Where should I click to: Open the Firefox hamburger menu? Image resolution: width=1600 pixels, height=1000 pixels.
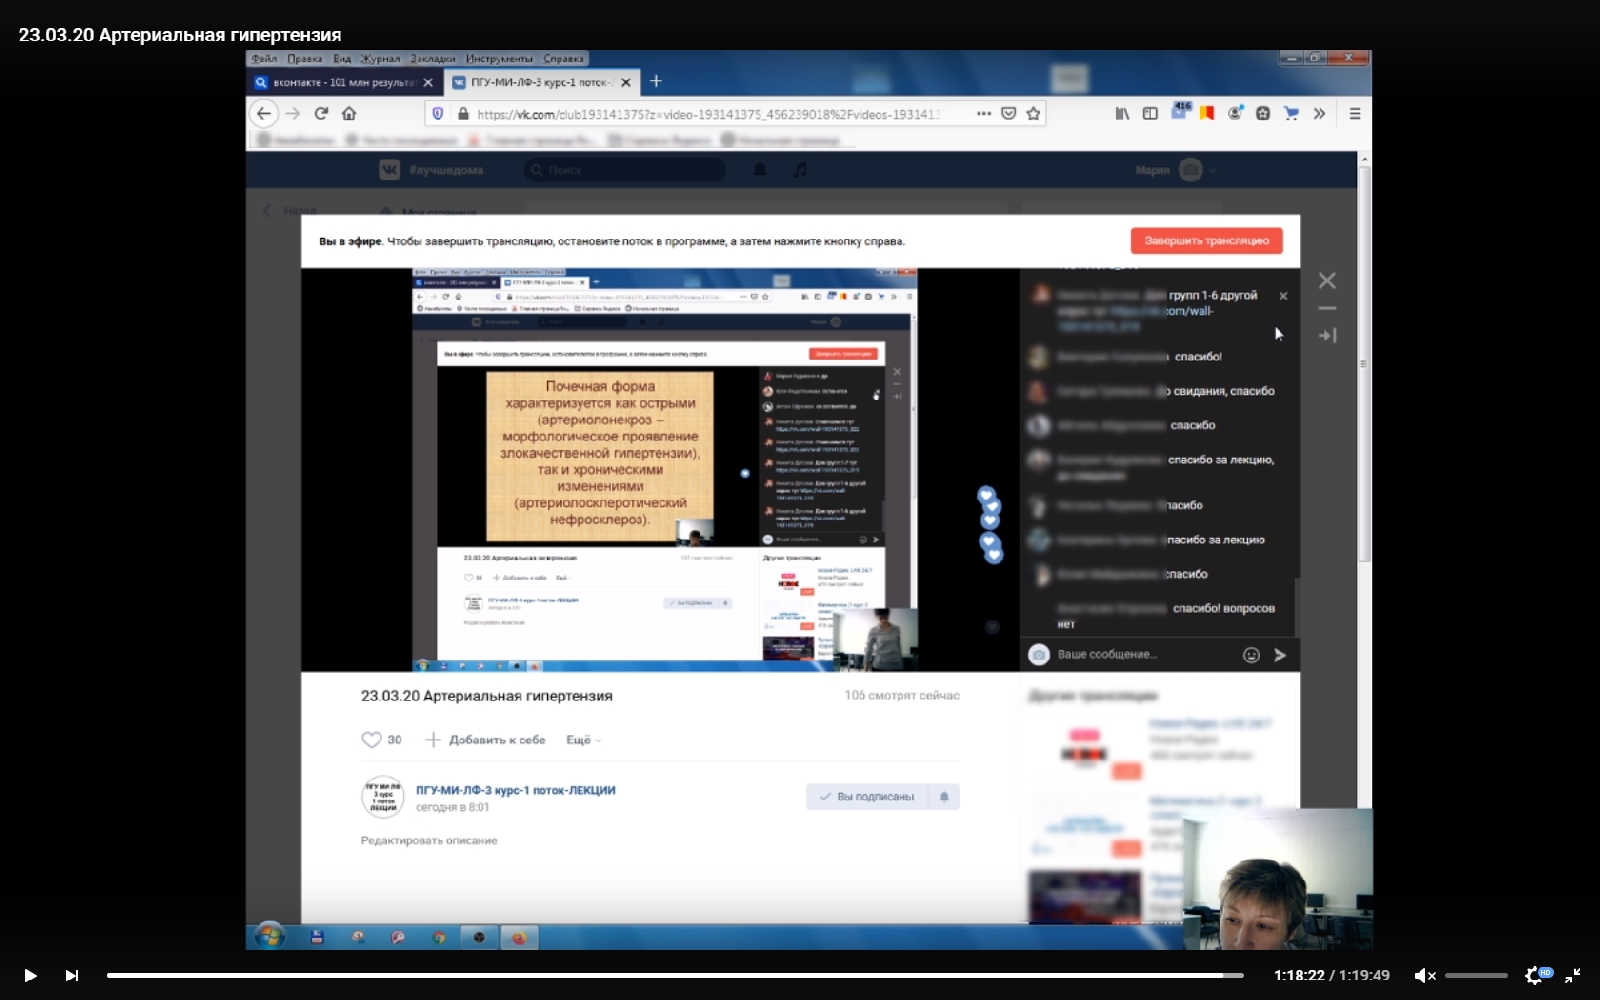point(1355,114)
